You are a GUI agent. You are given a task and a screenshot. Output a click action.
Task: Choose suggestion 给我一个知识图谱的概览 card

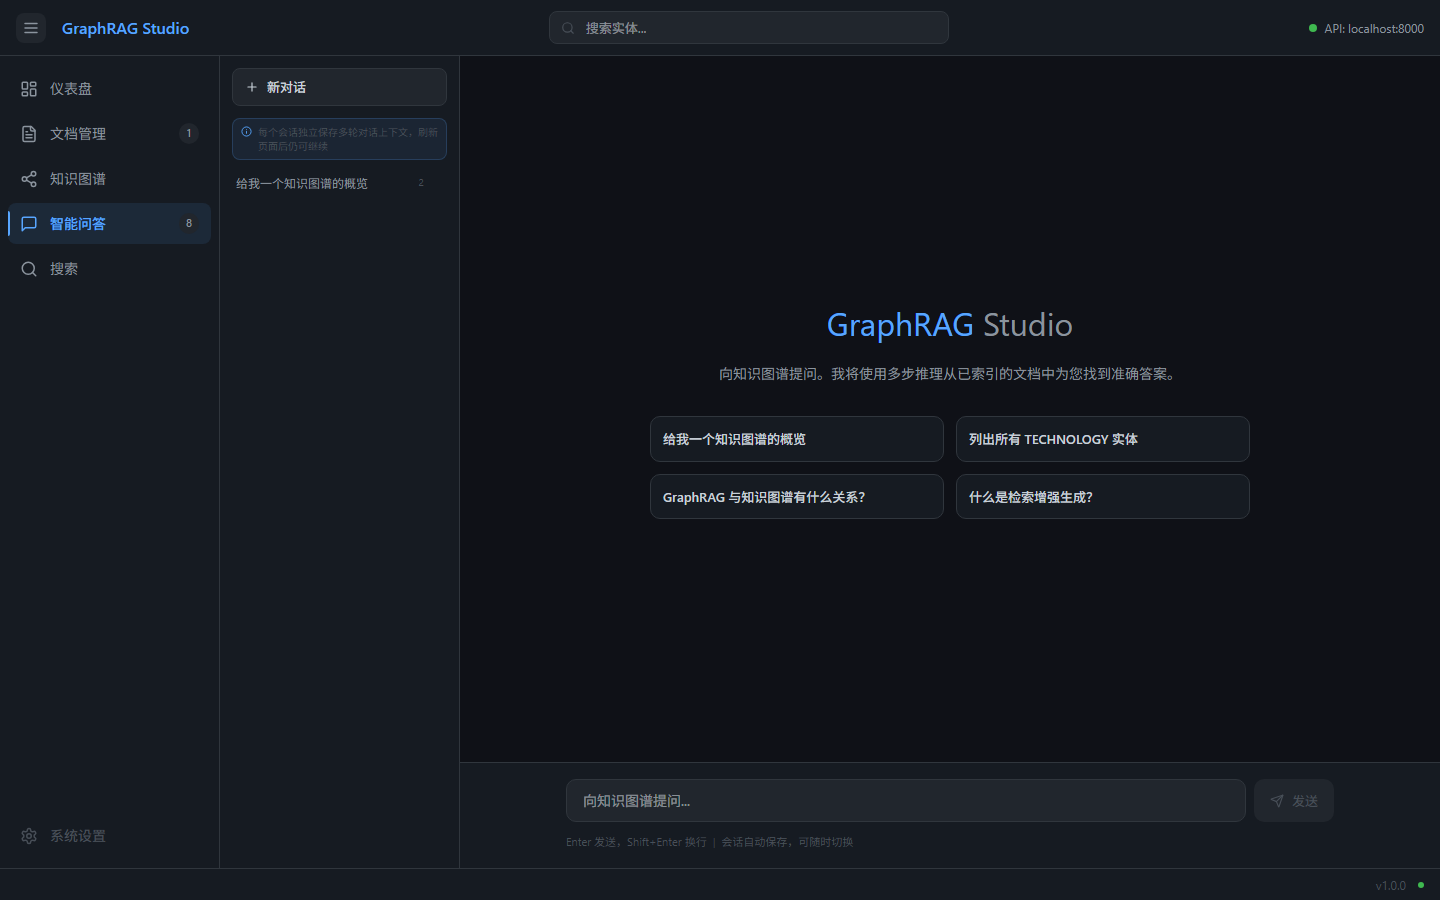(796, 439)
